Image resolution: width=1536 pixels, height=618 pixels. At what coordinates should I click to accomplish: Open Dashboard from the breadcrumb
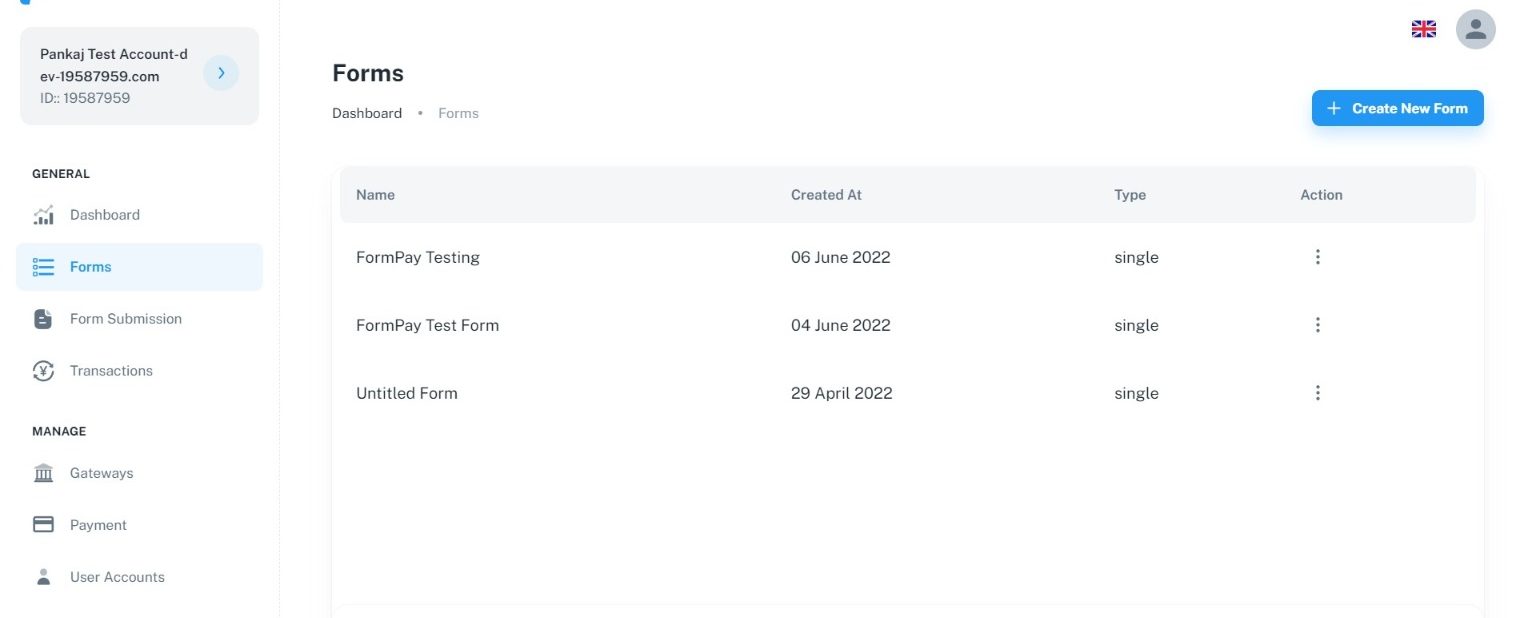point(367,113)
